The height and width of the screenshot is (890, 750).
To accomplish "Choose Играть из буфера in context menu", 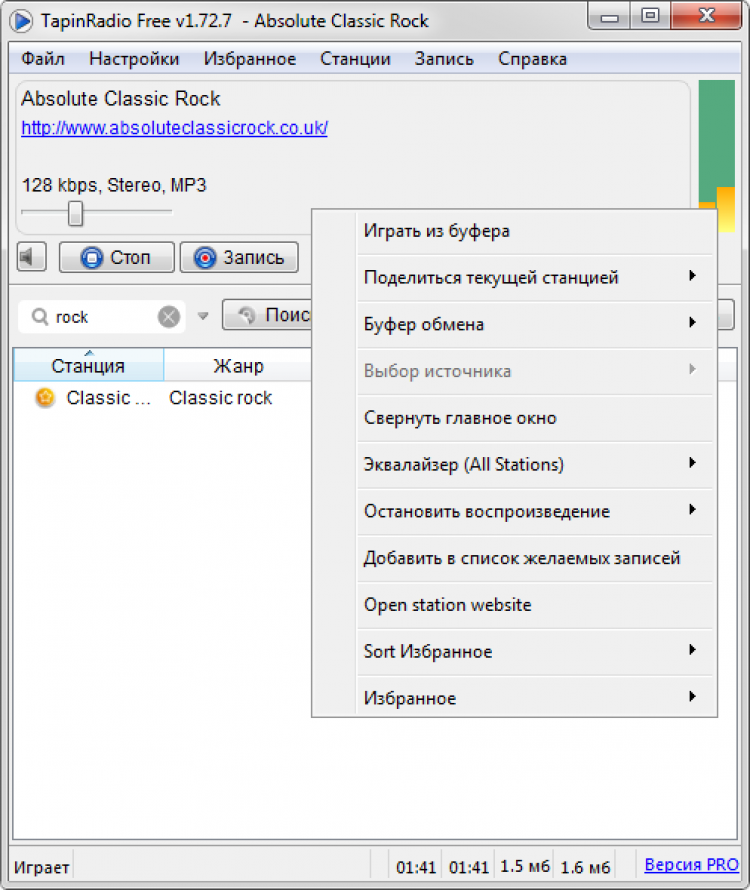I will click(535, 231).
